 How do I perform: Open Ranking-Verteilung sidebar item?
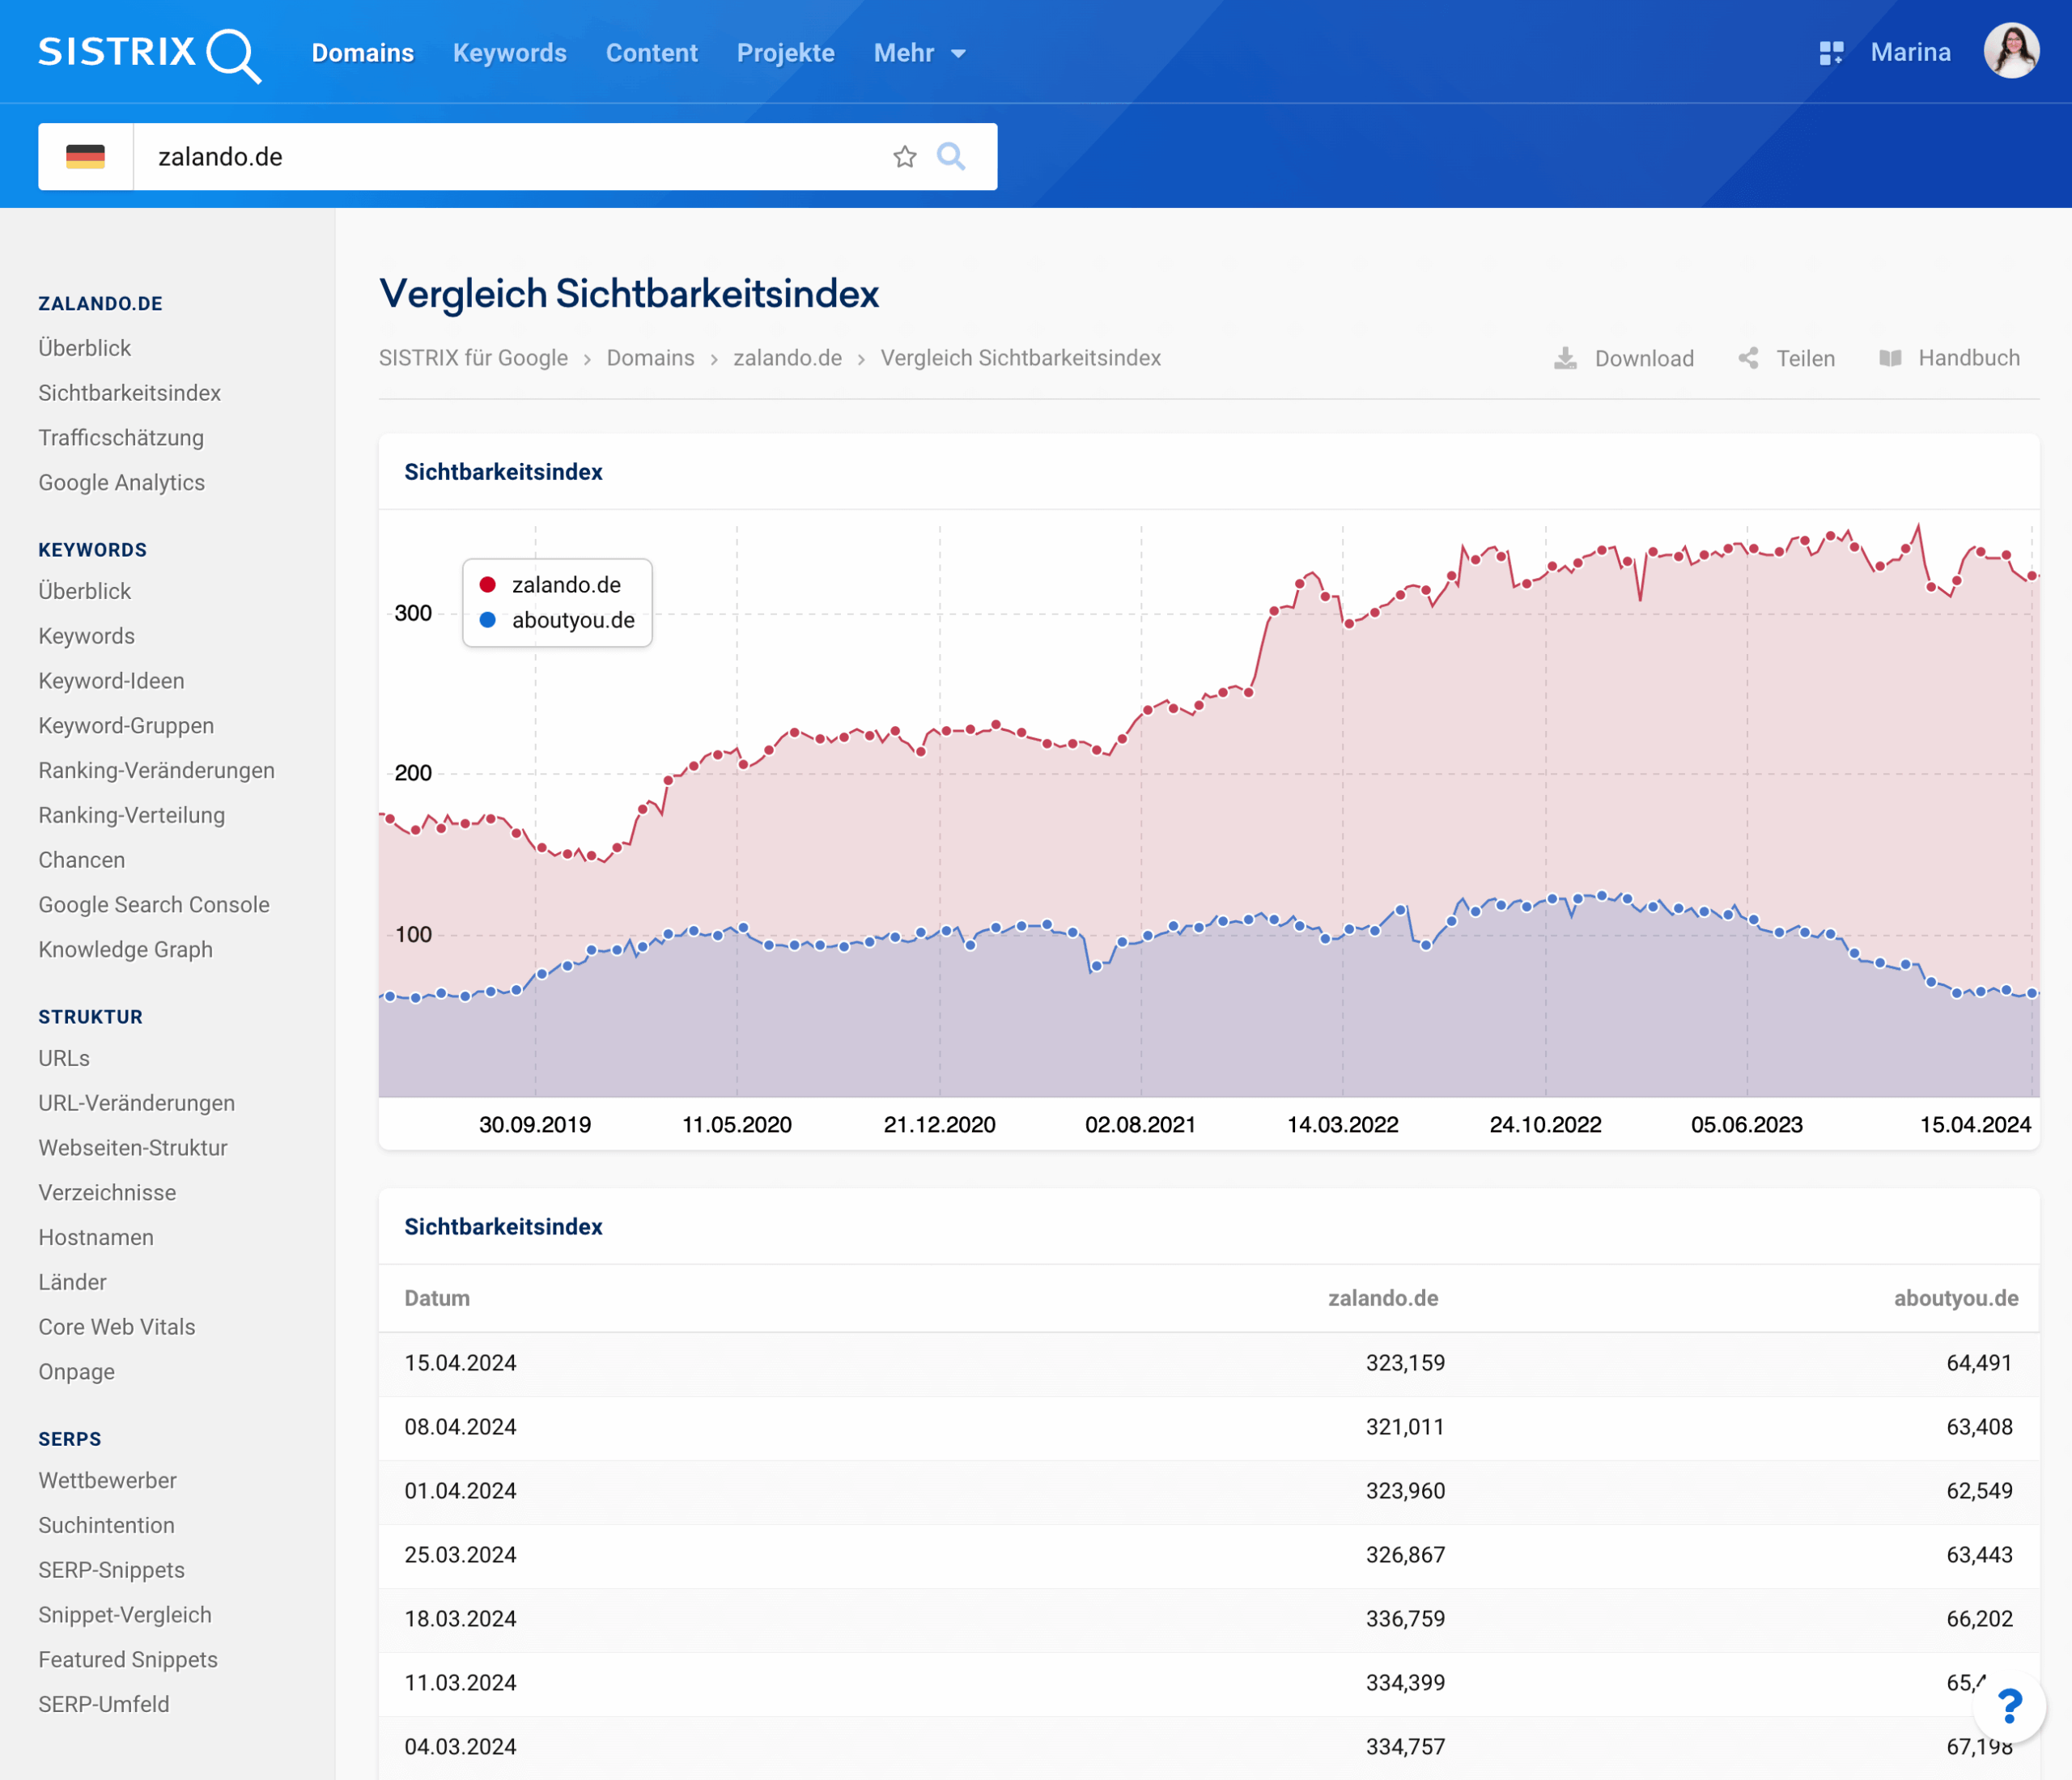[132, 816]
